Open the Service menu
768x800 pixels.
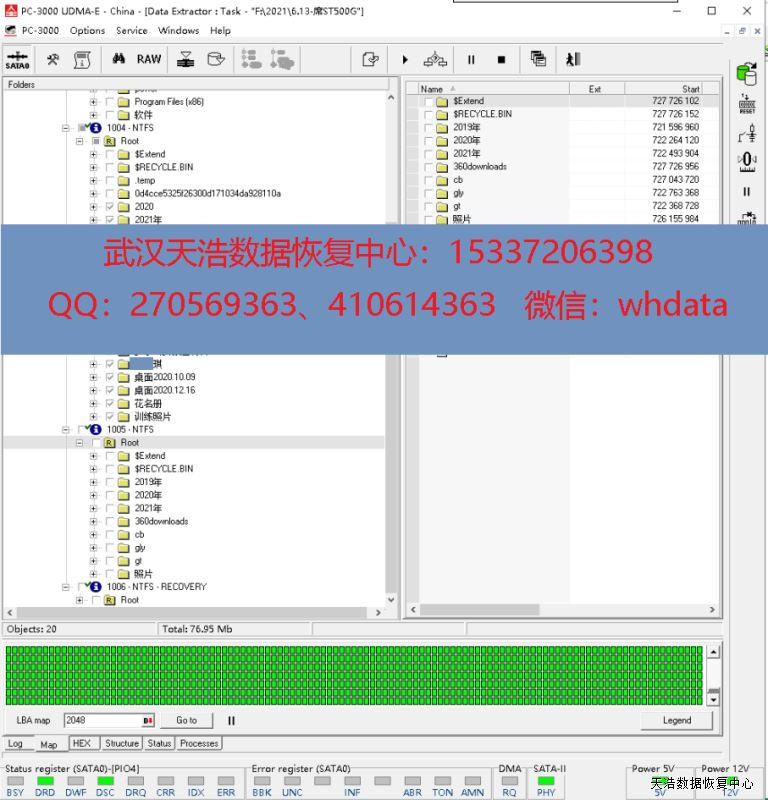pyautogui.click(x=132, y=31)
